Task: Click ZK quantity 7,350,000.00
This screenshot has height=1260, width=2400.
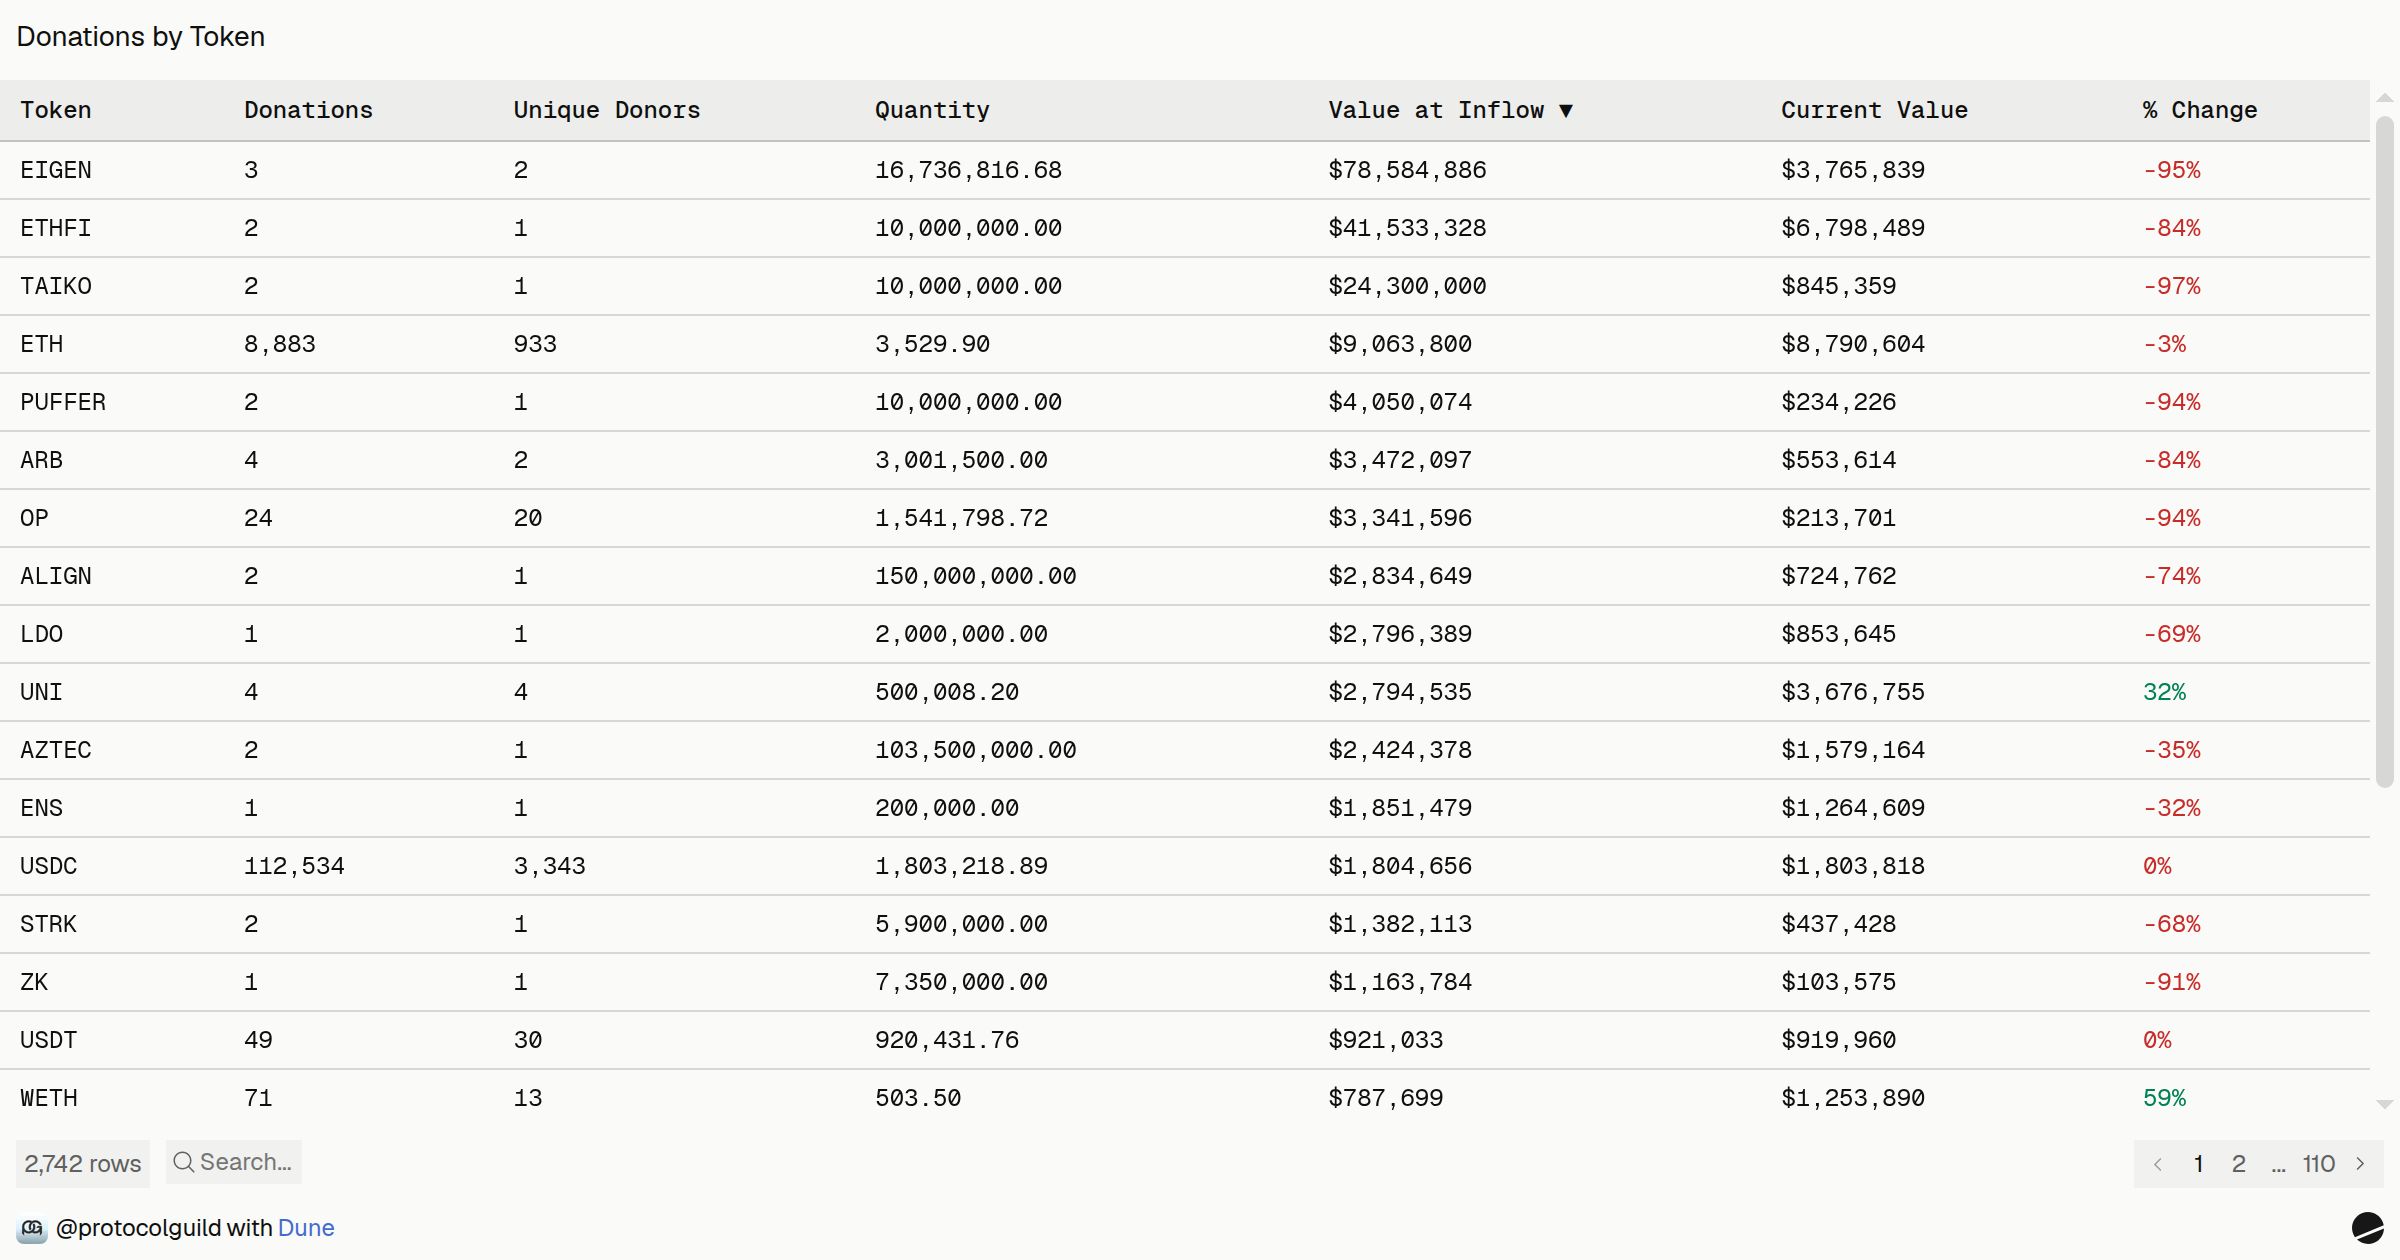Action: [961, 982]
